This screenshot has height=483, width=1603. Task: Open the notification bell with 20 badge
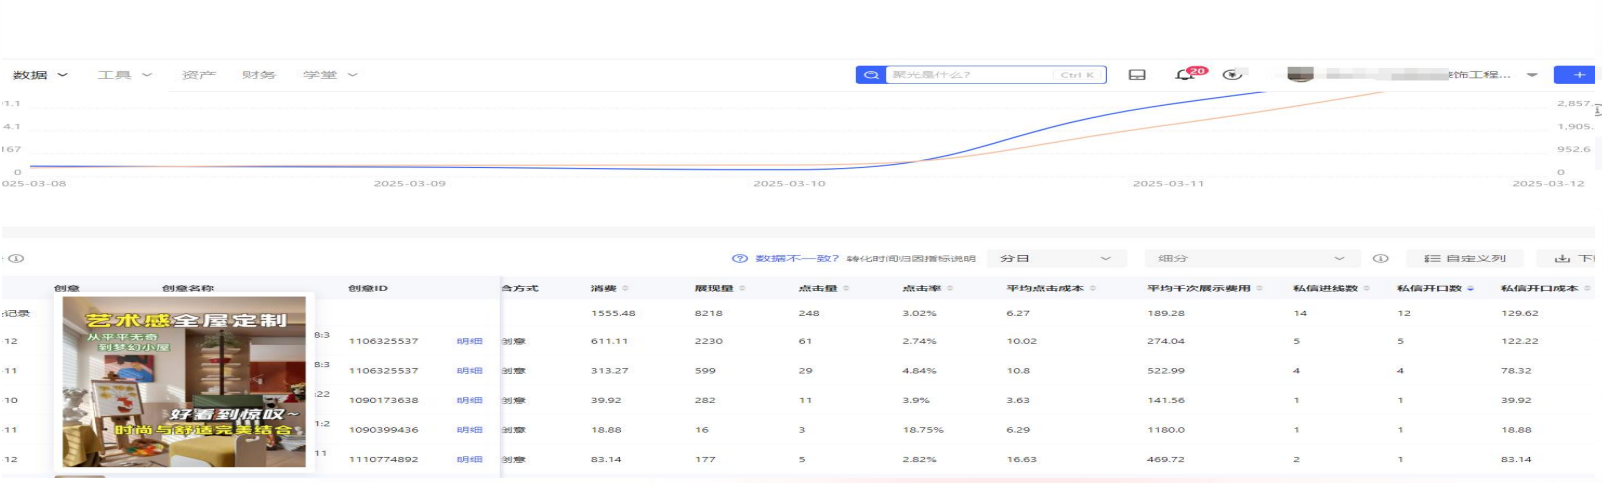(x=1188, y=74)
